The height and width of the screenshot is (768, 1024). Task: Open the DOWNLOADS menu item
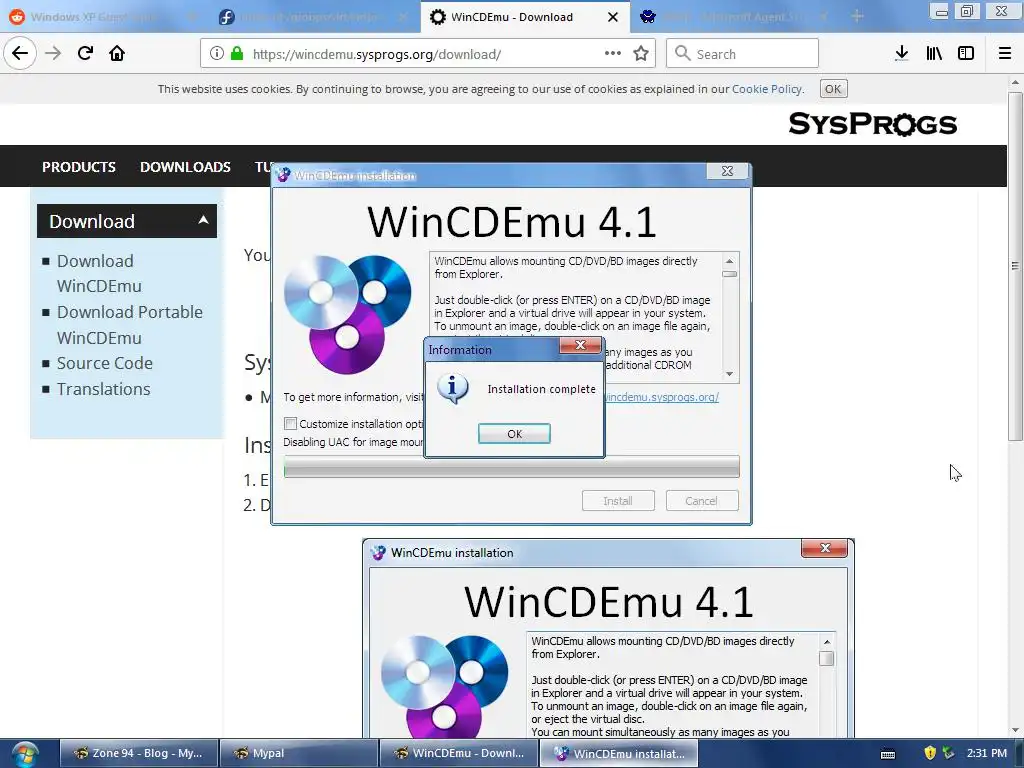tap(185, 167)
